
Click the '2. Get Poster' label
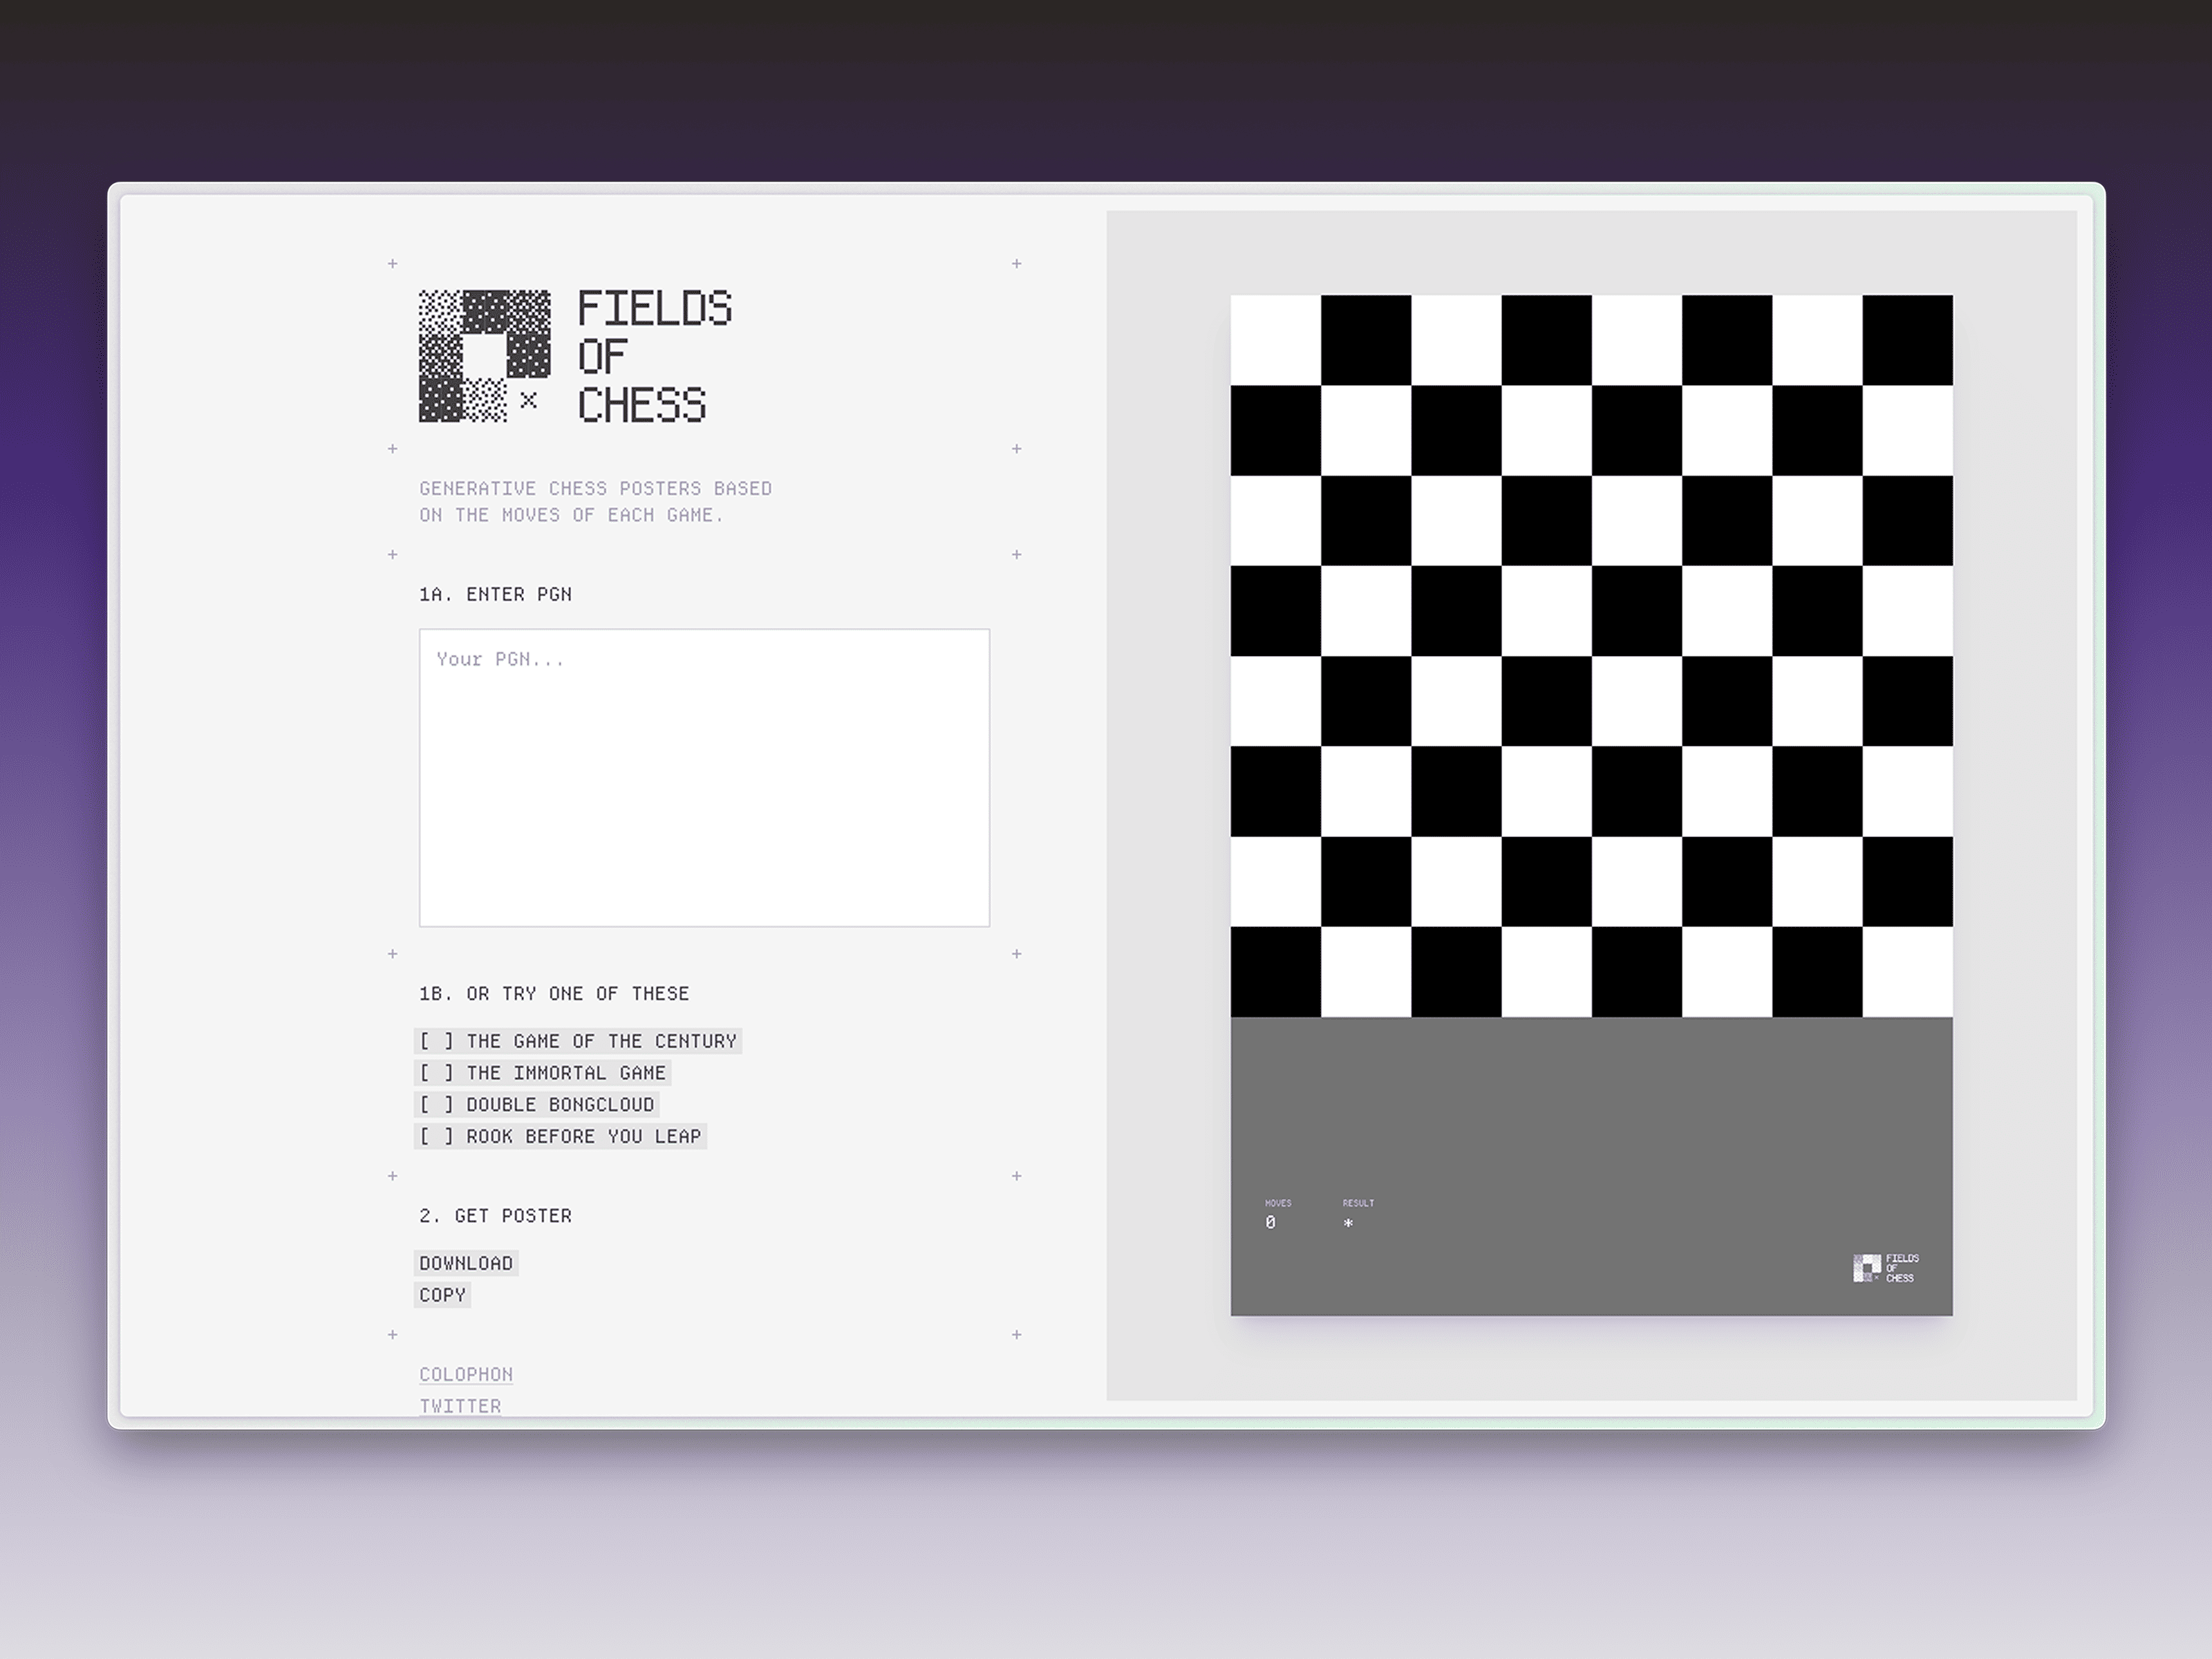[x=495, y=1216]
